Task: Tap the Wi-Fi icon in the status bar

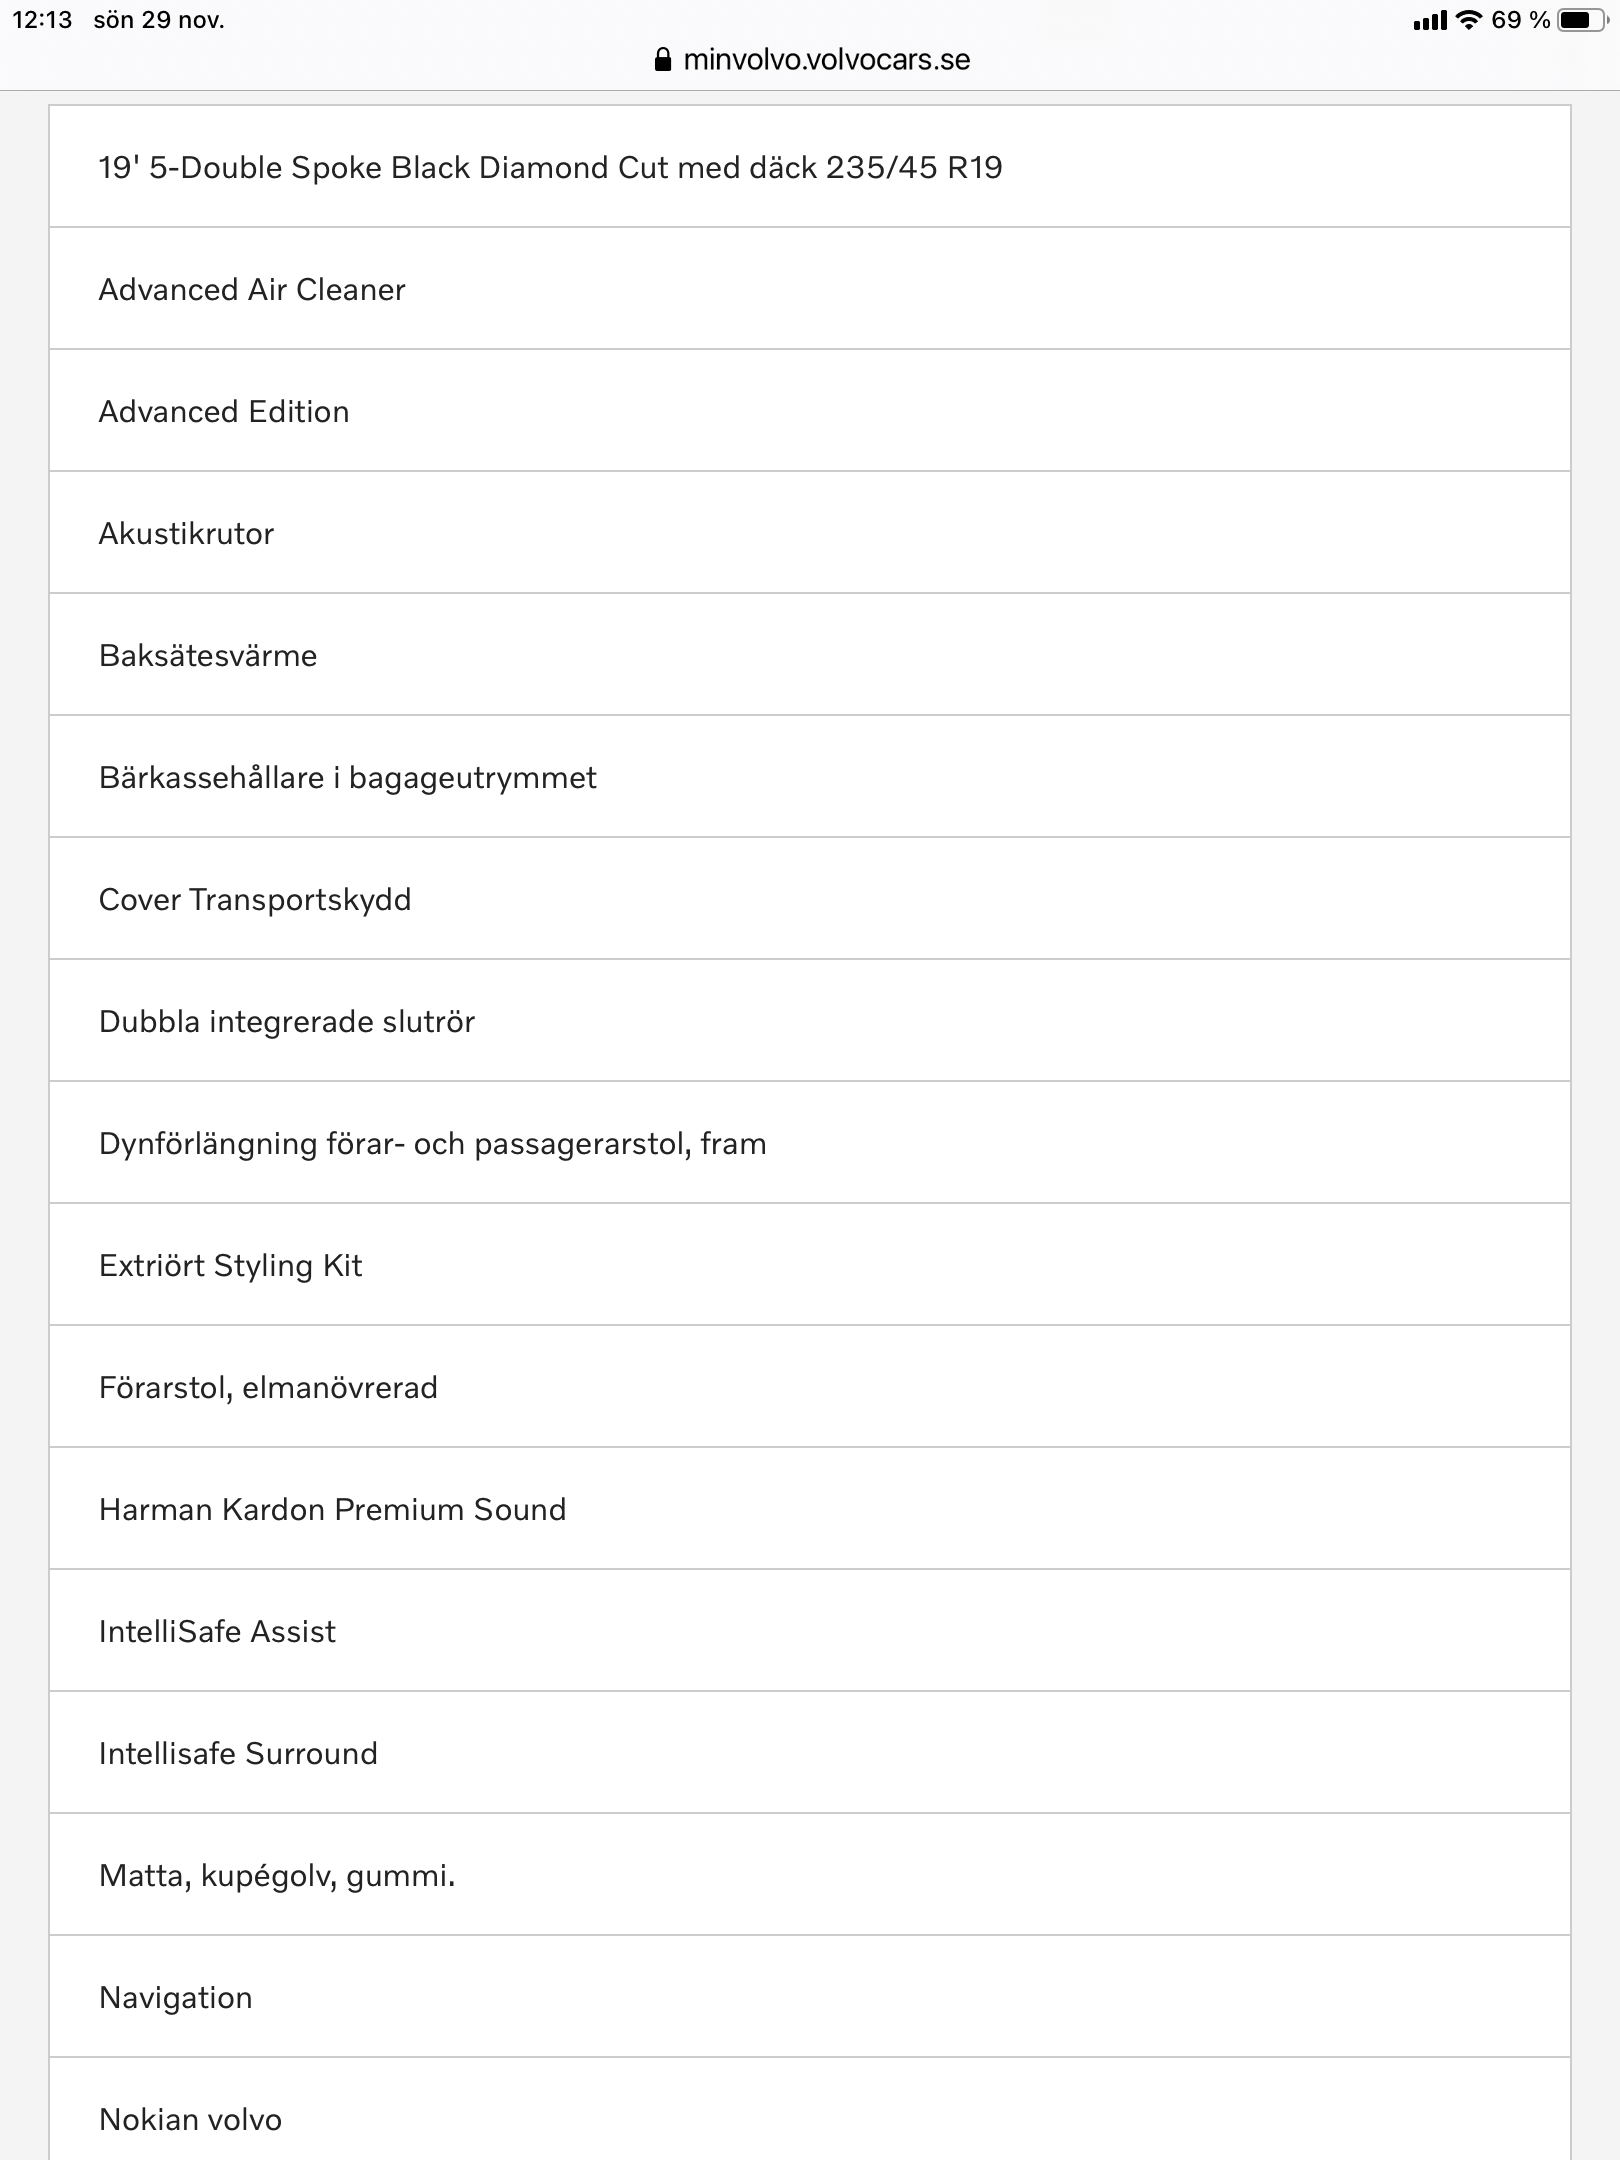Action: click(1468, 20)
